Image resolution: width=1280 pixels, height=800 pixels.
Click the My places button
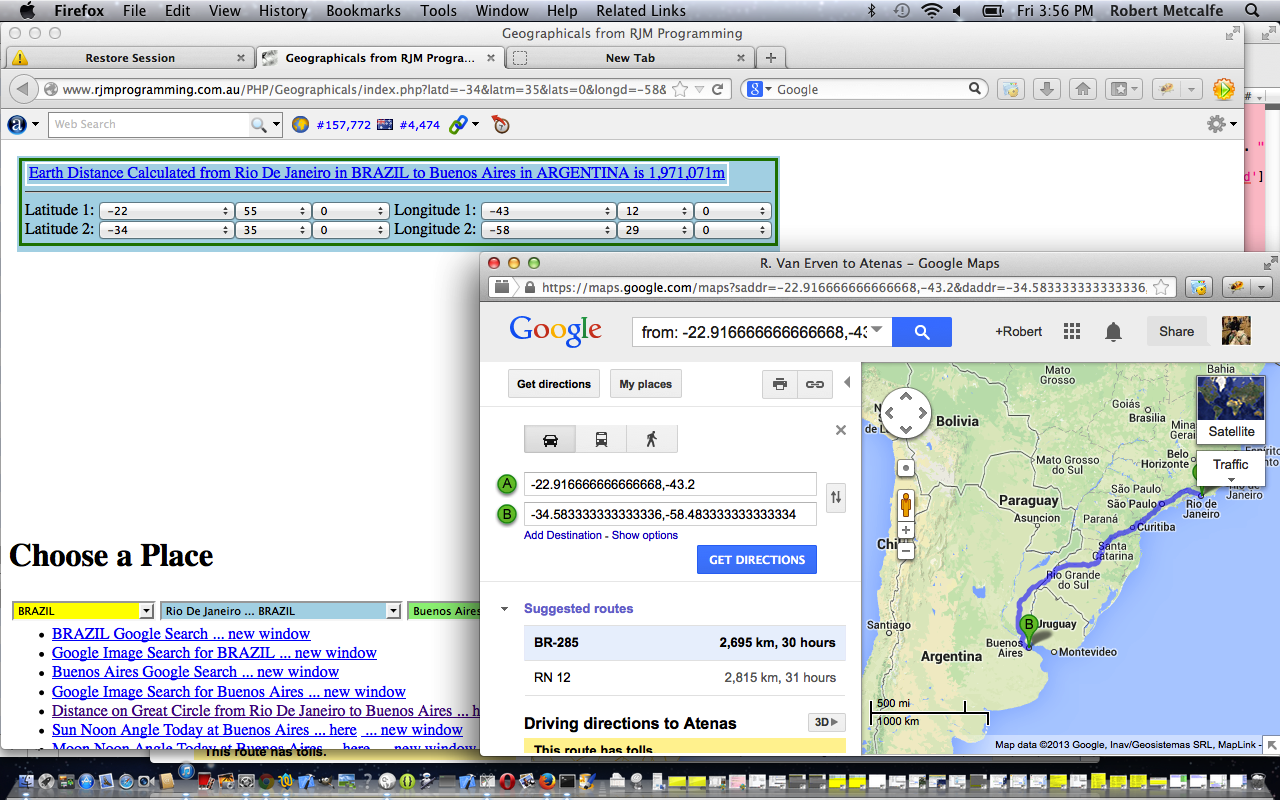646,384
